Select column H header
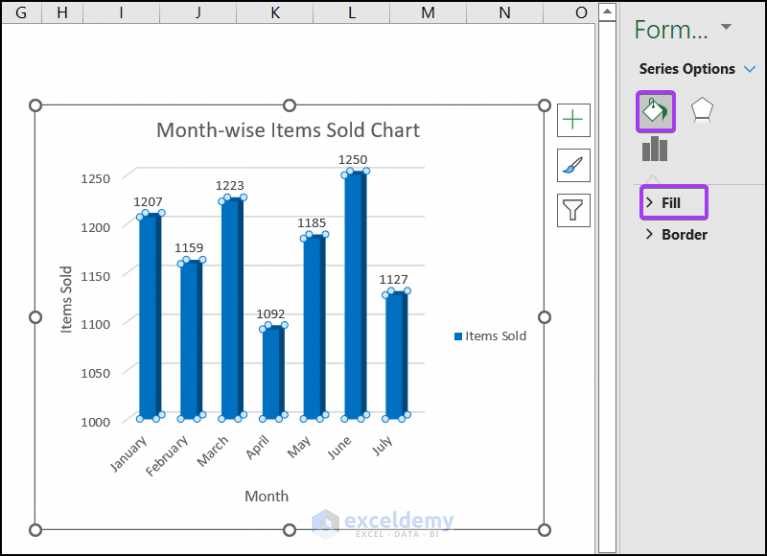Viewport: 767px width, 556px height. (62, 12)
